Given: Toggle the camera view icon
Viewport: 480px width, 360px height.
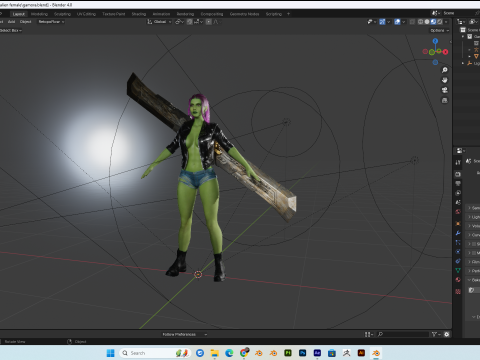Looking at the screenshot, I should click(x=445, y=90).
